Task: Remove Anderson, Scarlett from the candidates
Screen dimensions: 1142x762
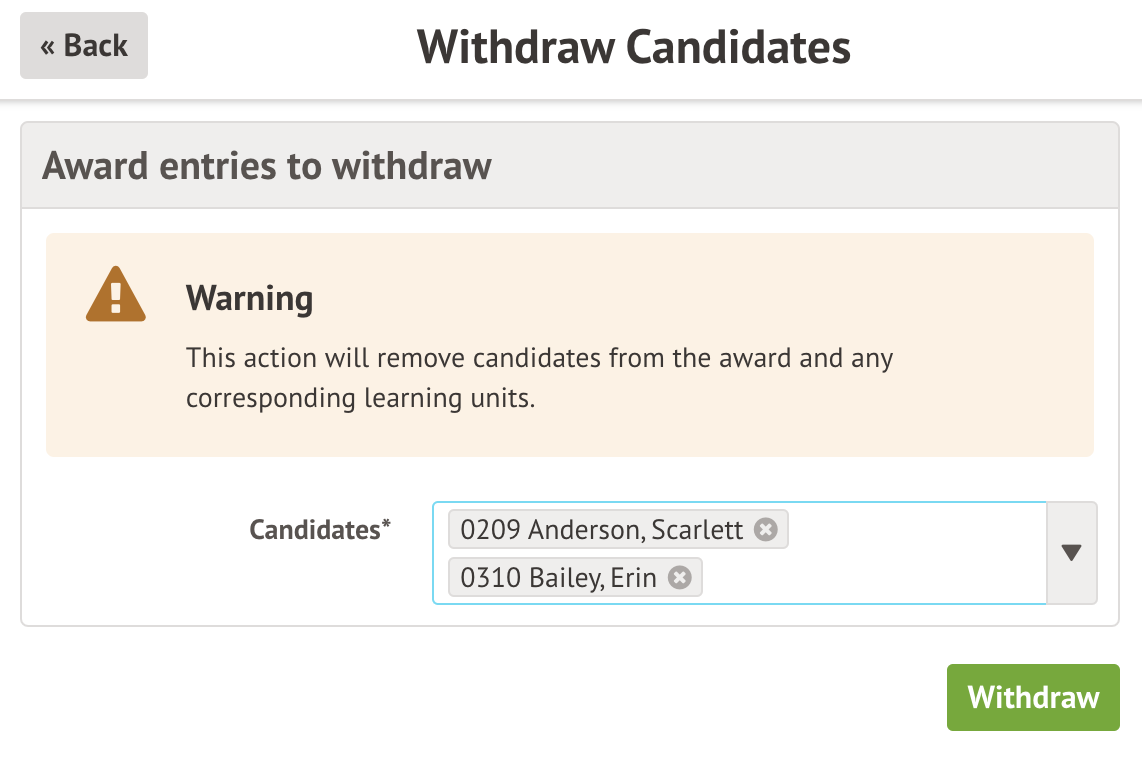Action: (x=766, y=529)
